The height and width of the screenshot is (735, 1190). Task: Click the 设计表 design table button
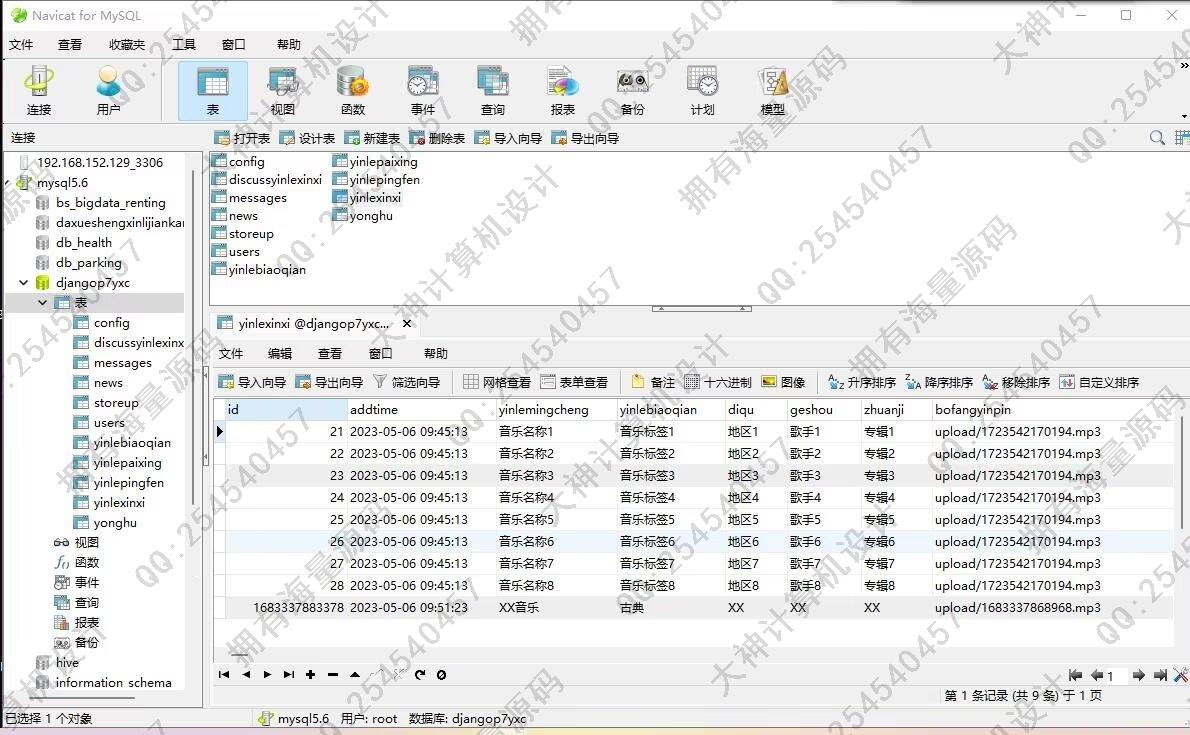(308, 139)
